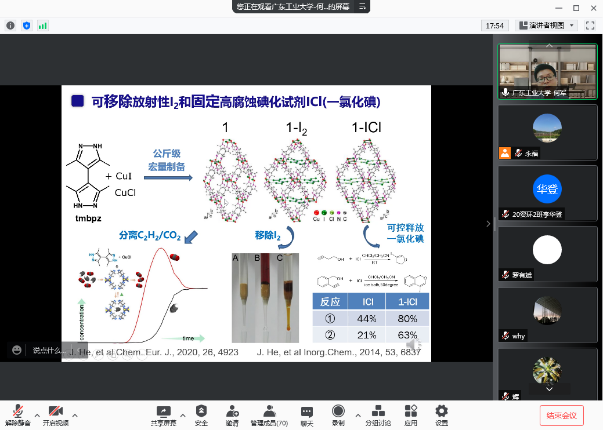
Task: Click the Invite participants icon
Action: point(232,413)
